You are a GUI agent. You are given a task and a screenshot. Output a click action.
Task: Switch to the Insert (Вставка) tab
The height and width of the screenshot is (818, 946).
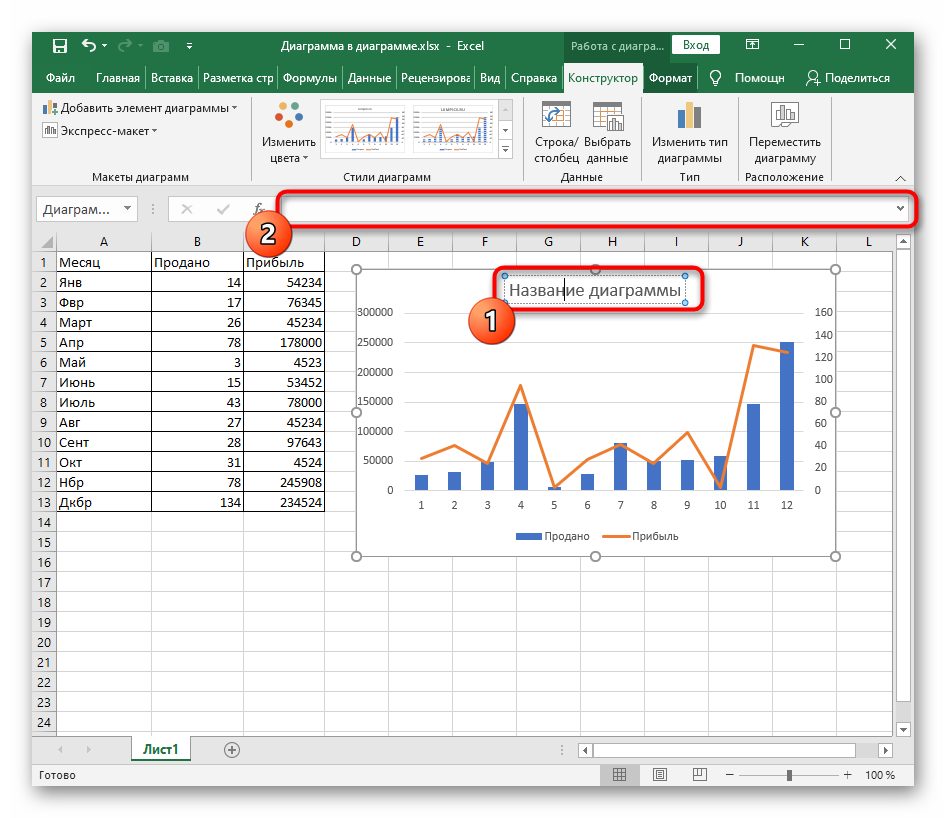coord(172,78)
